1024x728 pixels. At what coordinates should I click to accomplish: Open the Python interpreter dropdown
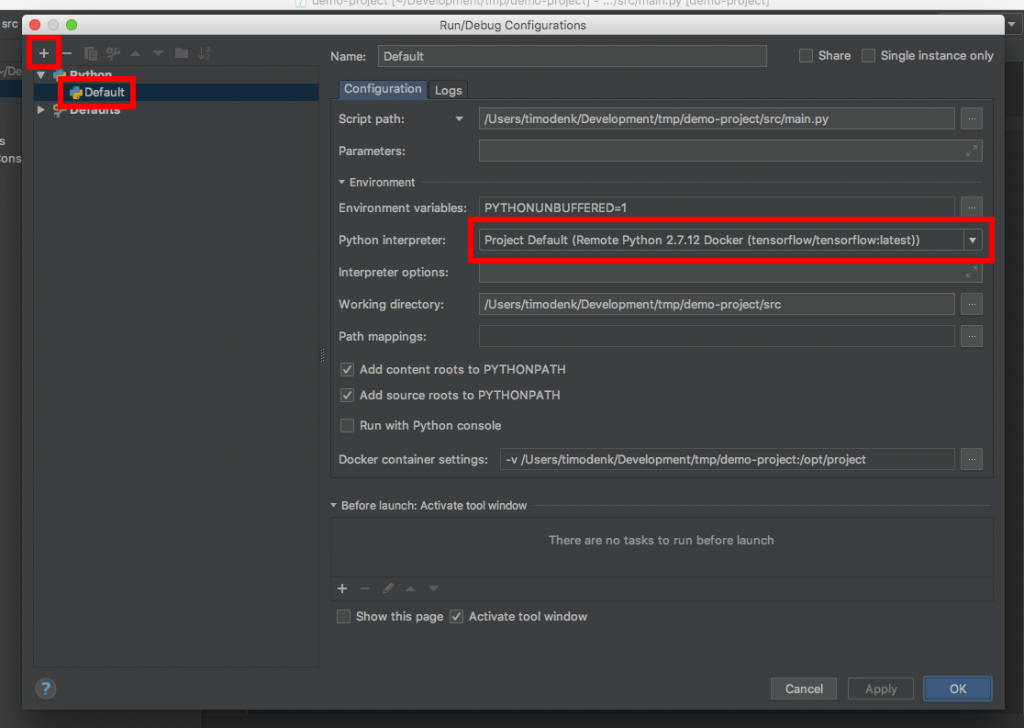coord(972,240)
